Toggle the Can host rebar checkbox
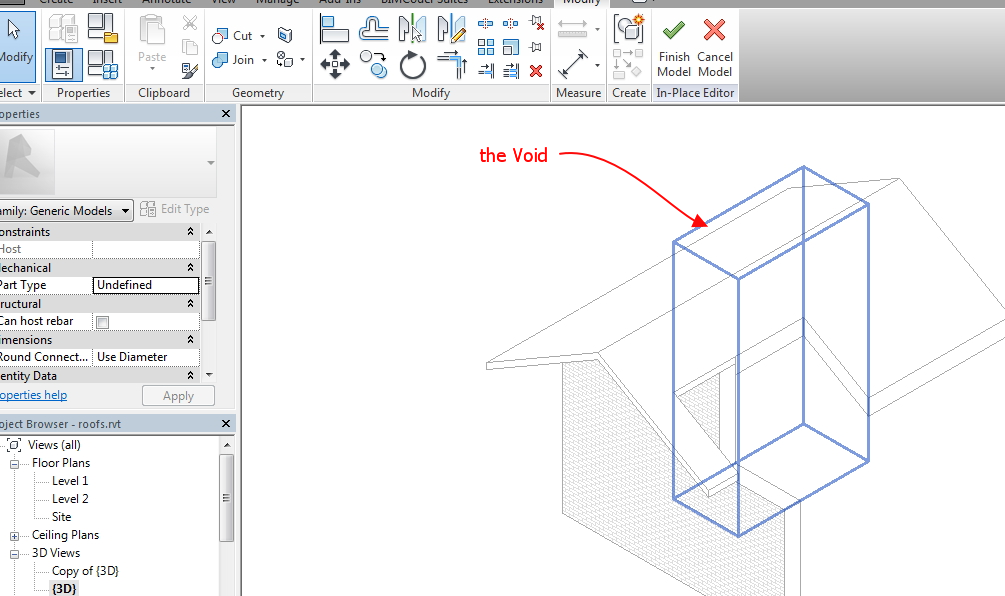This screenshot has height=596, width=1005. (103, 322)
